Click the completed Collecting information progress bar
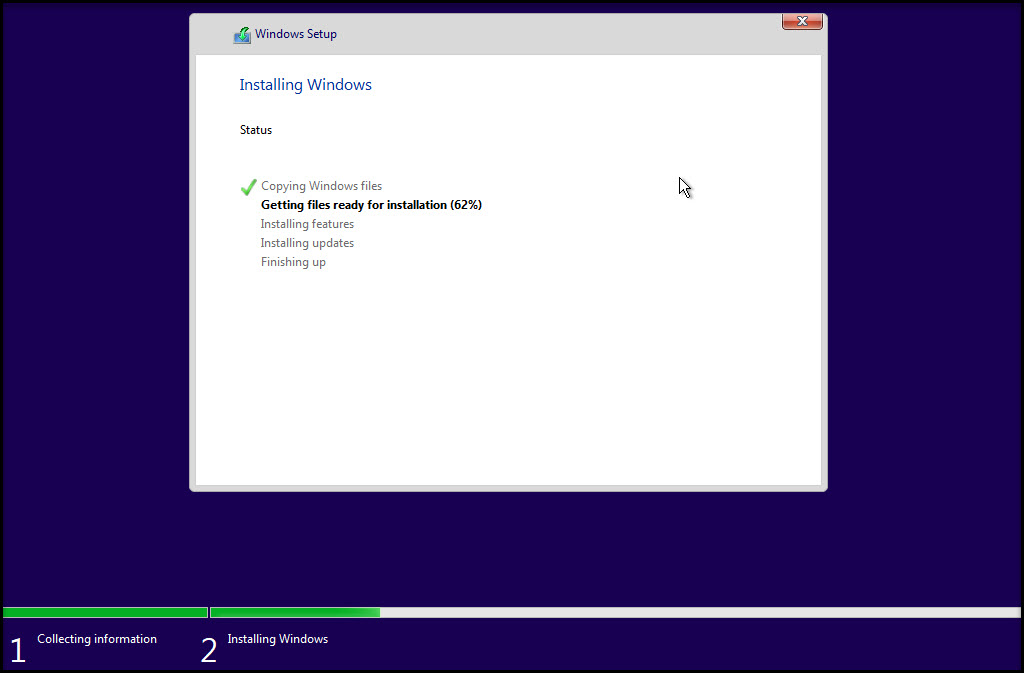This screenshot has height=673, width=1024. click(105, 612)
